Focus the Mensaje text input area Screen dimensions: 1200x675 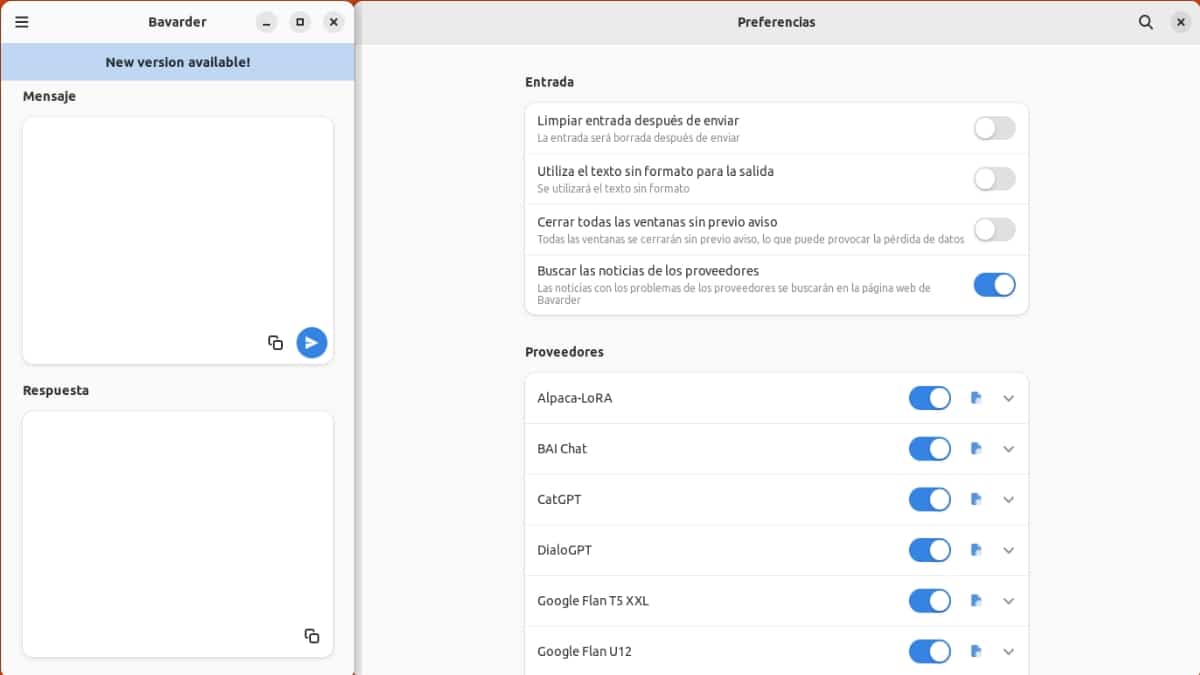pyautogui.click(x=178, y=240)
